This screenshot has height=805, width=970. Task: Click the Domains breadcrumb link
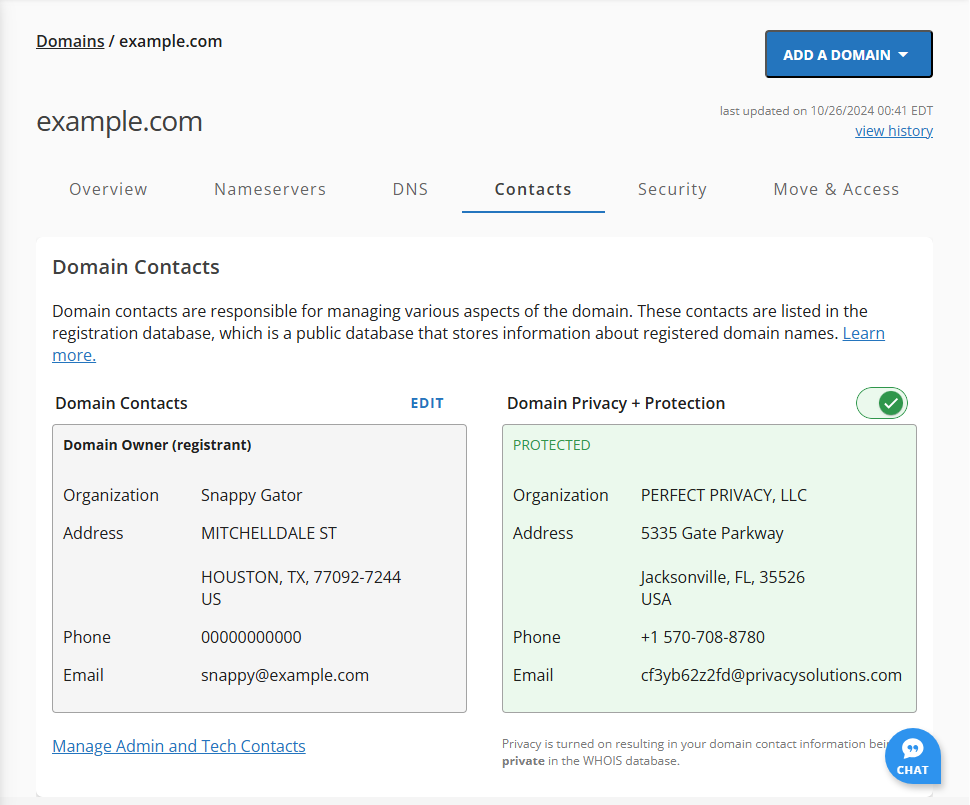(x=69, y=41)
